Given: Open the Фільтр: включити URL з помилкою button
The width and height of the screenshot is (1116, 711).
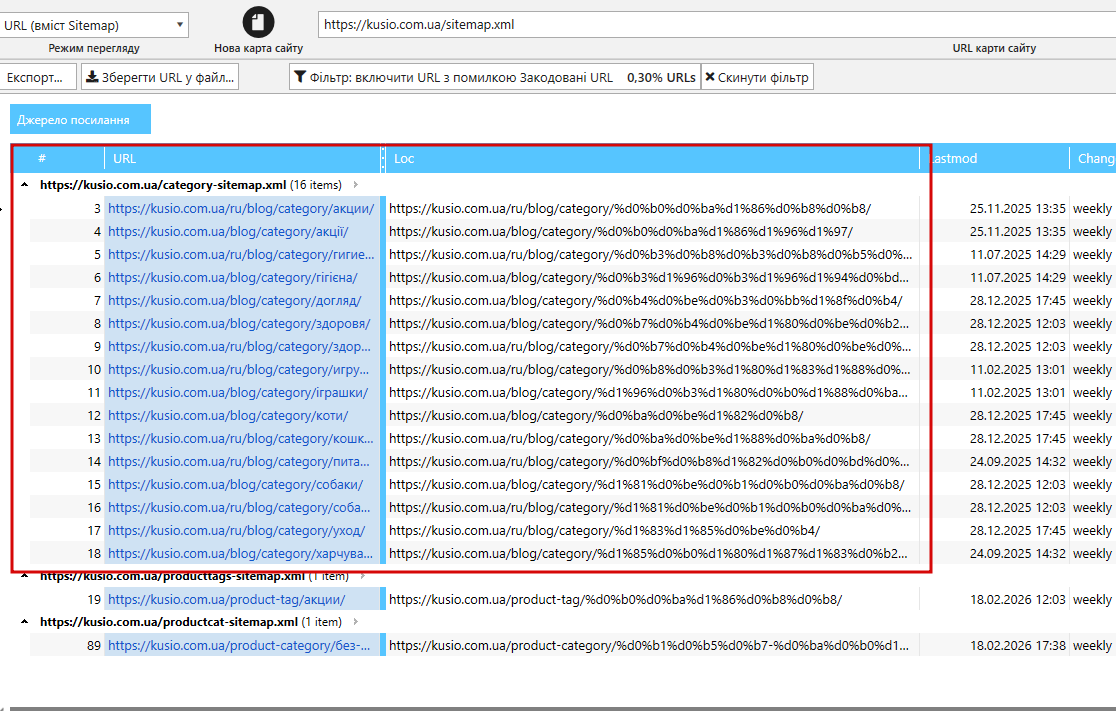Looking at the screenshot, I should 495,78.
